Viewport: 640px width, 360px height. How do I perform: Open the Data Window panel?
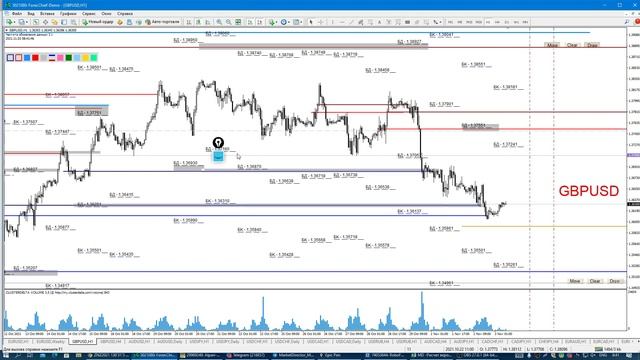[x=45, y=22]
